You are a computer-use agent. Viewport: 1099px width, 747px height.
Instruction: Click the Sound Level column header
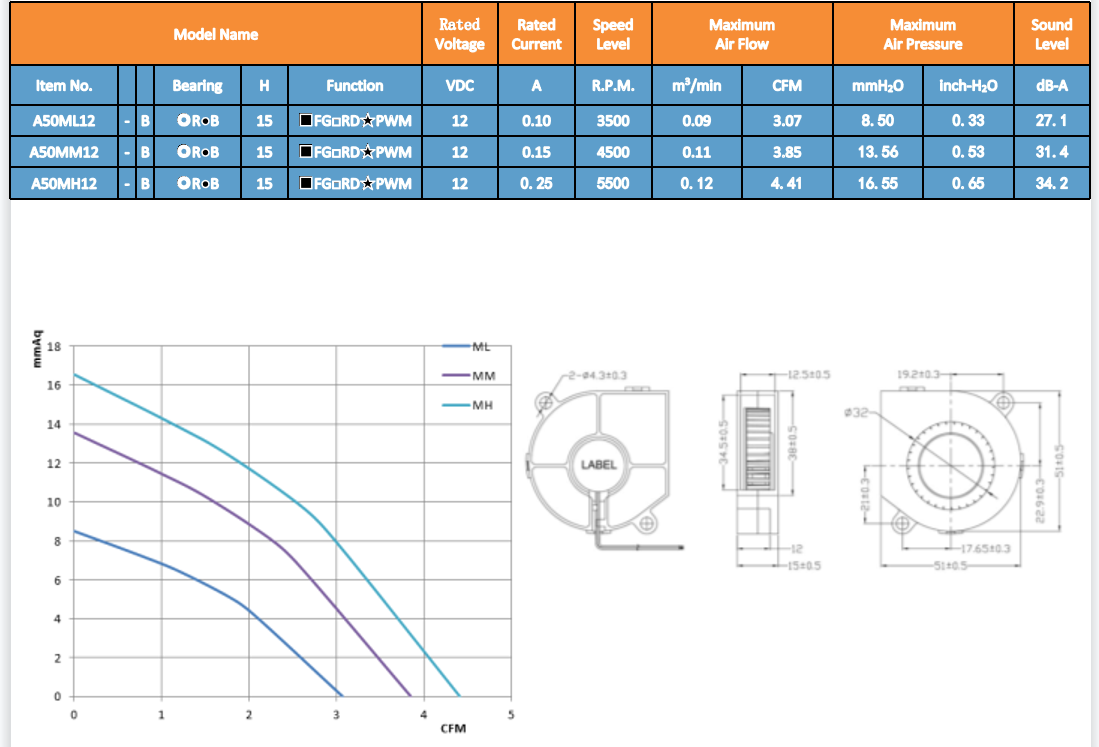tap(1051, 34)
